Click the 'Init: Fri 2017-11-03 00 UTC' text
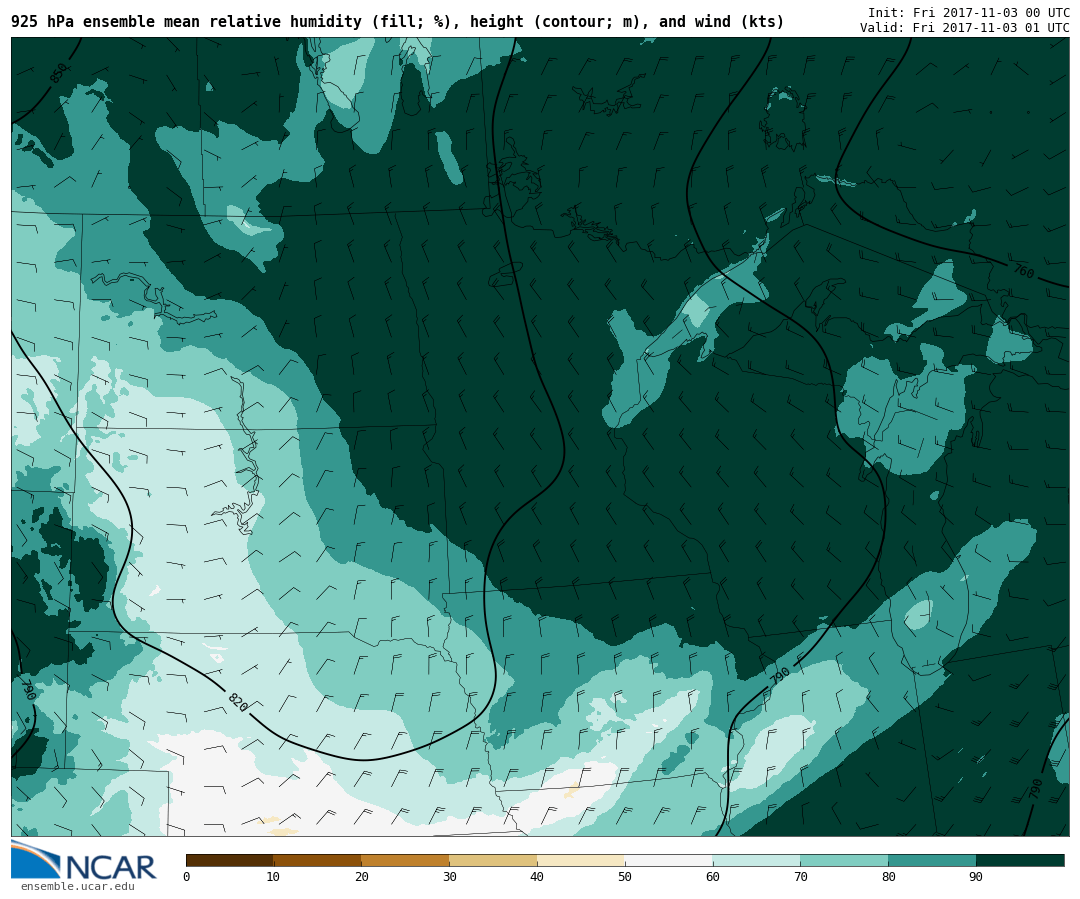This screenshot has height=899, width=1080. (968, 12)
